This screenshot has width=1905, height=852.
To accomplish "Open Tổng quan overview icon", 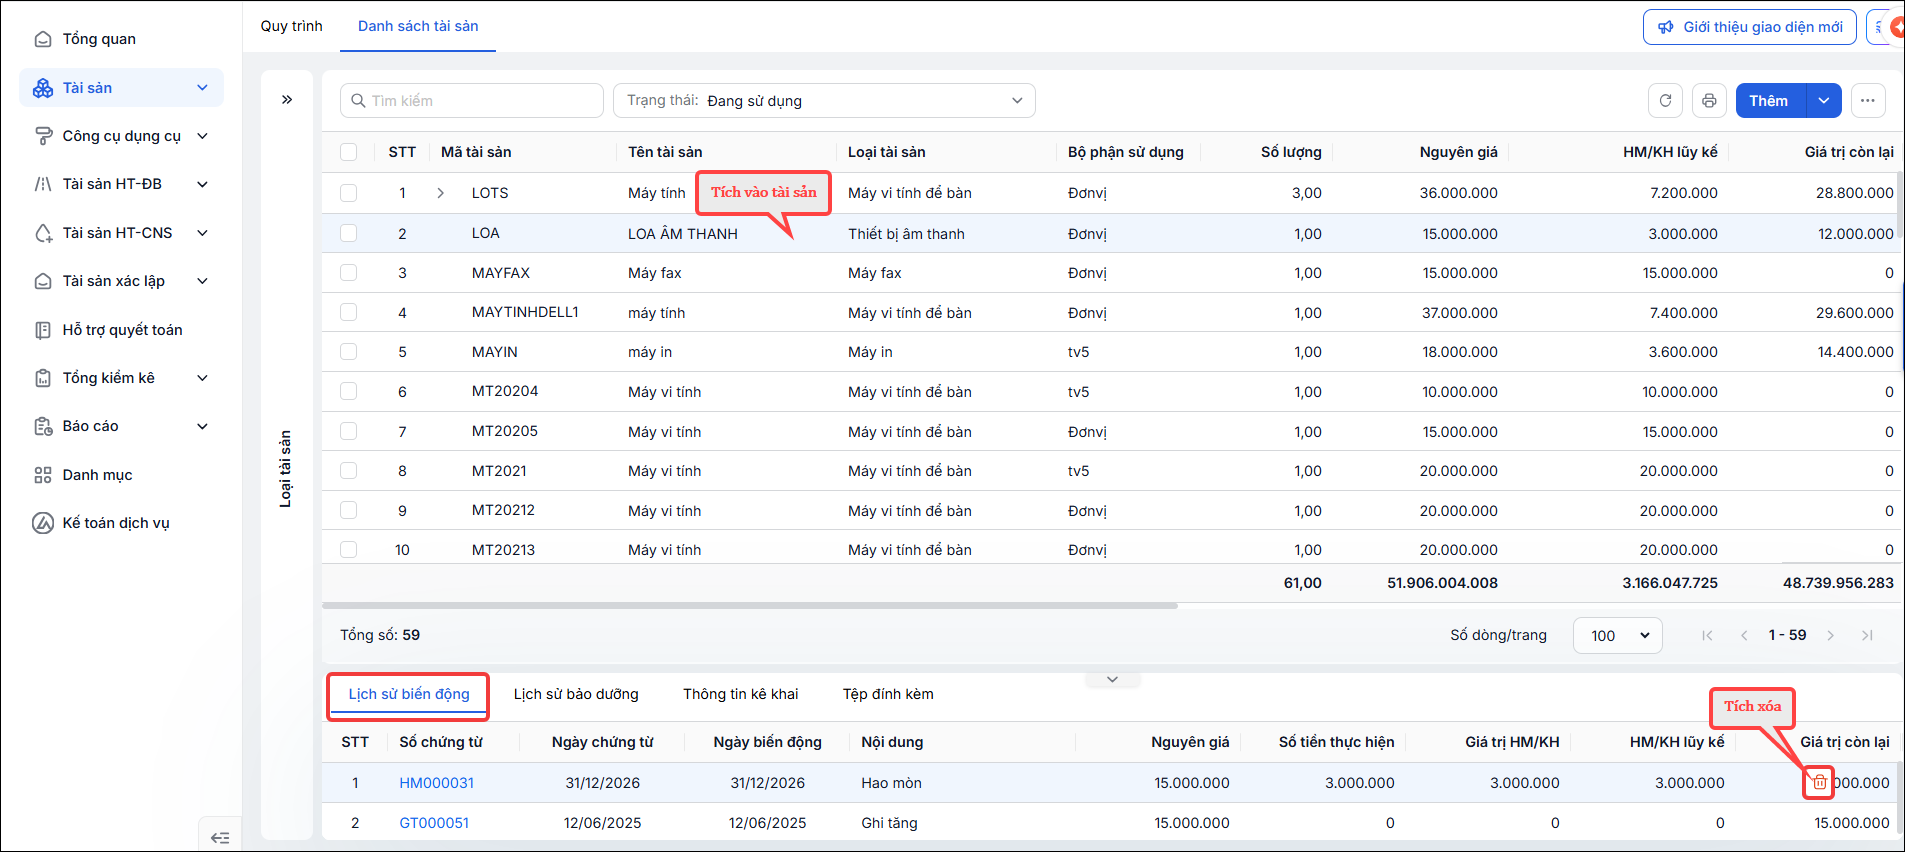I will point(43,39).
